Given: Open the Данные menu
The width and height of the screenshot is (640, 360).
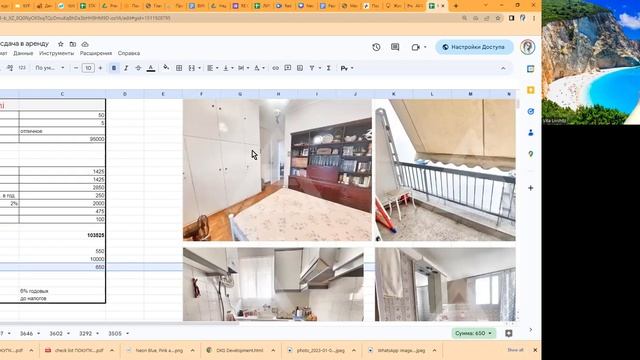Looking at the screenshot, I should [23, 53].
